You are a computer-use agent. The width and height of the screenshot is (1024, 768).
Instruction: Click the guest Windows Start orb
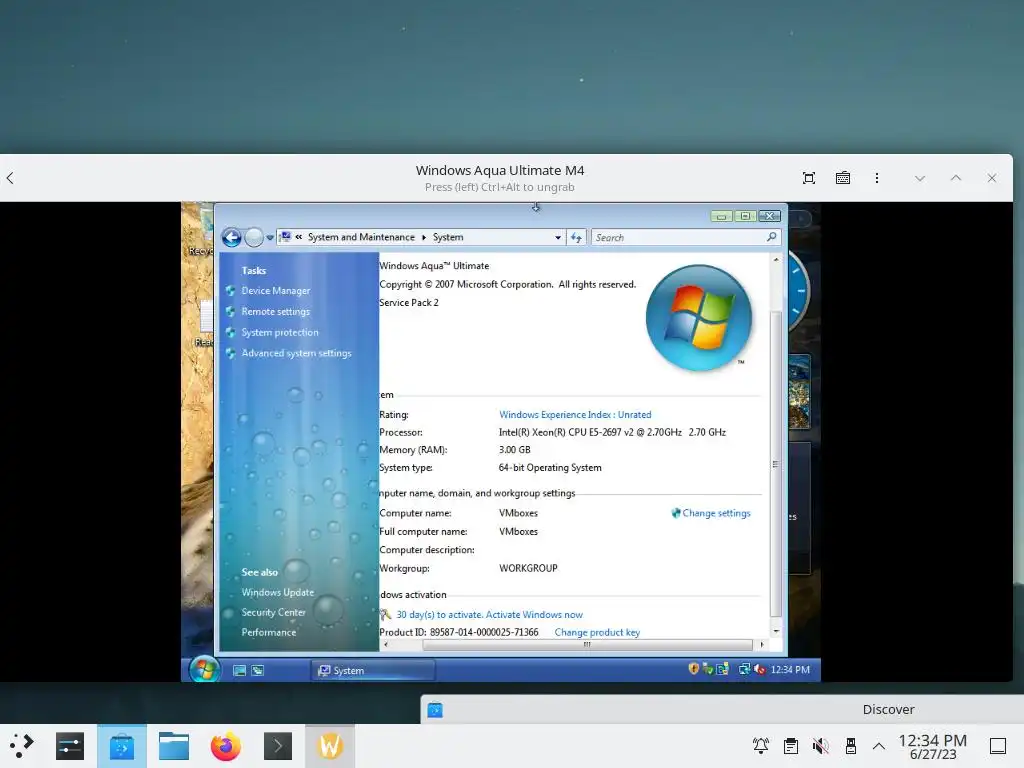(204, 669)
